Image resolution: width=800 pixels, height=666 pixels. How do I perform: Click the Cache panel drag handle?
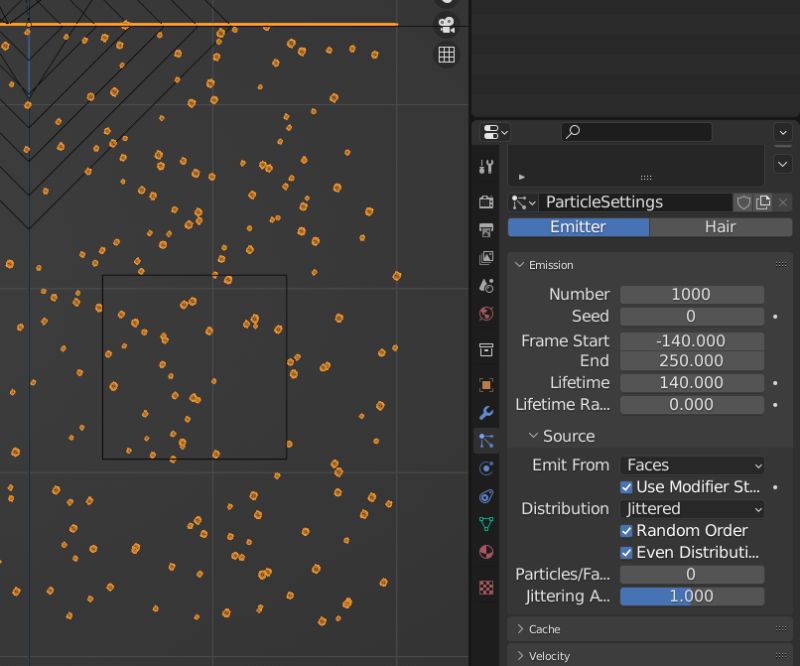[x=781, y=628]
